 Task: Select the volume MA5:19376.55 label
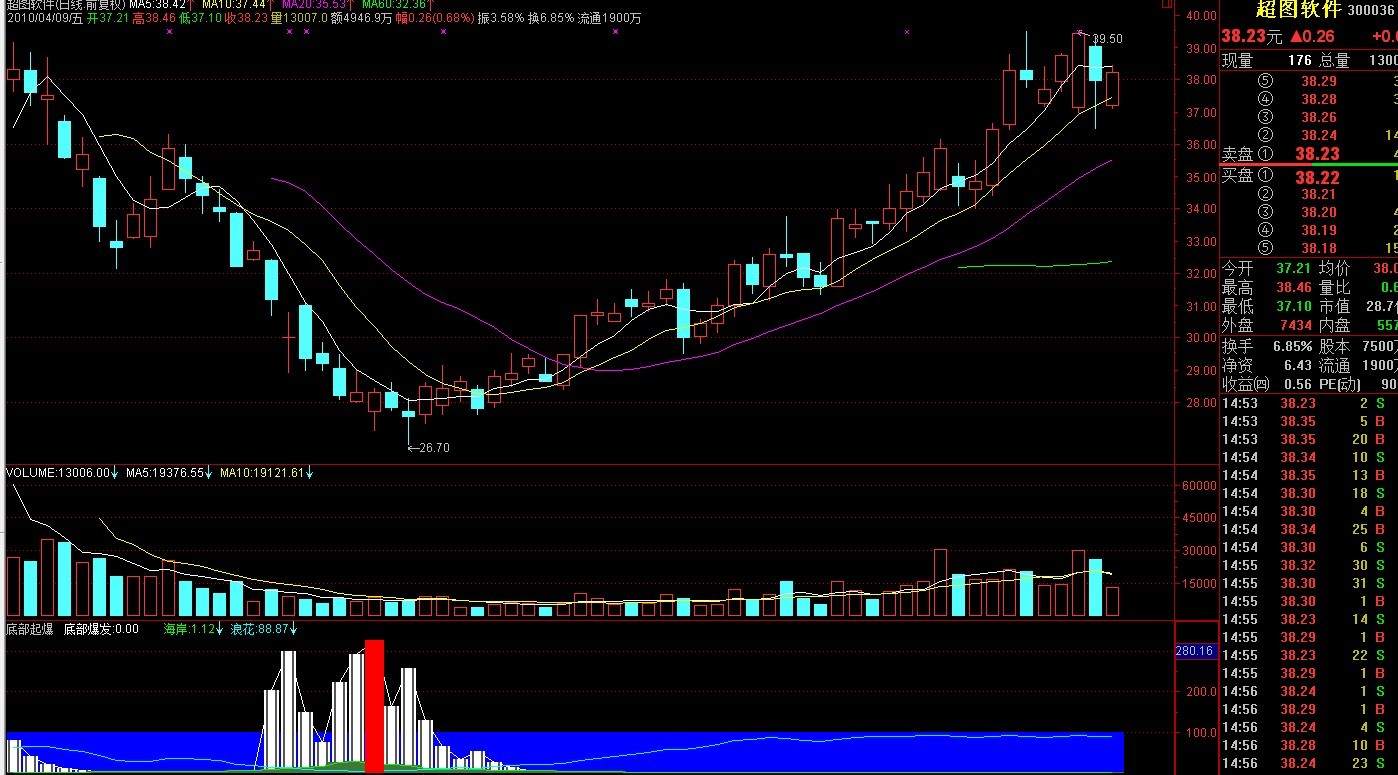[x=165, y=472]
